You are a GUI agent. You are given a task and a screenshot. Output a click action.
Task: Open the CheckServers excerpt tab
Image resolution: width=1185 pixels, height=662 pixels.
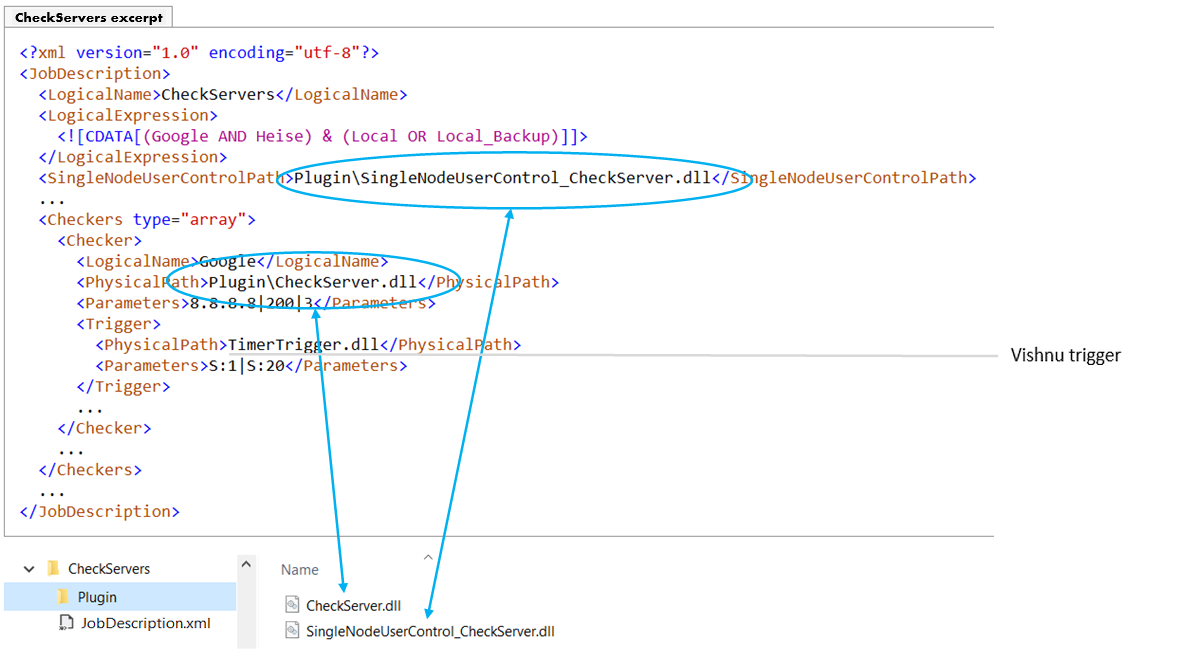(x=89, y=17)
